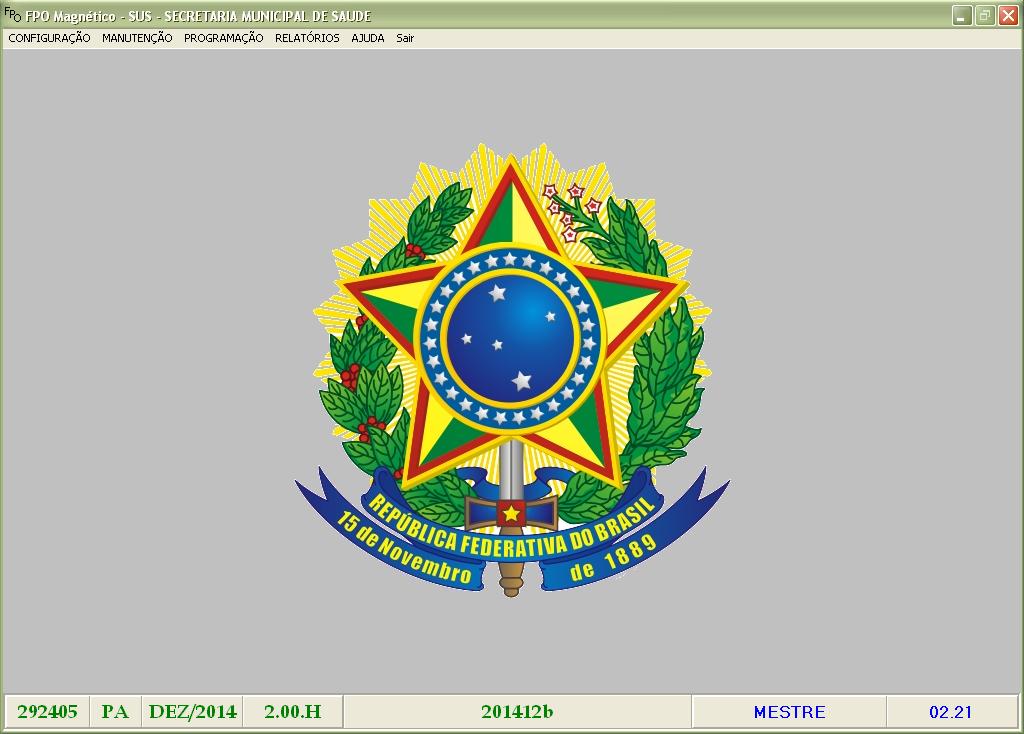Click the 2.00.H version panel
This screenshot has height=734, width=1024.
[292, 712]
